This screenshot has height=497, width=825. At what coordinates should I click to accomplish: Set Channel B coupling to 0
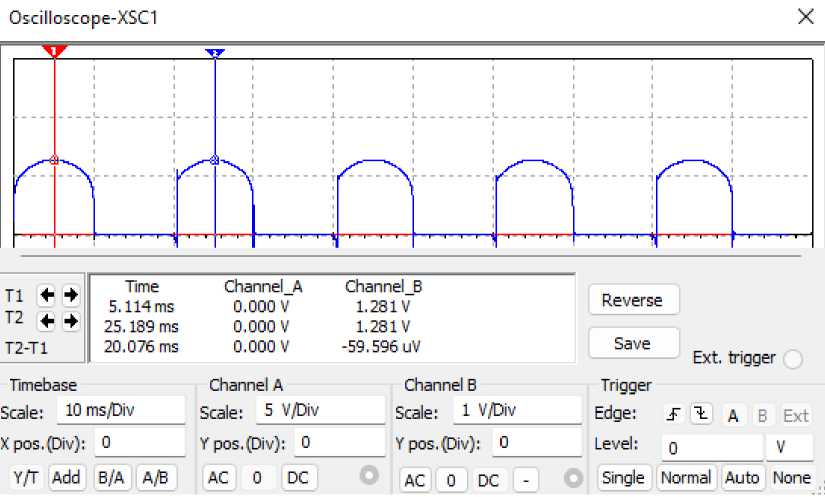451,479
